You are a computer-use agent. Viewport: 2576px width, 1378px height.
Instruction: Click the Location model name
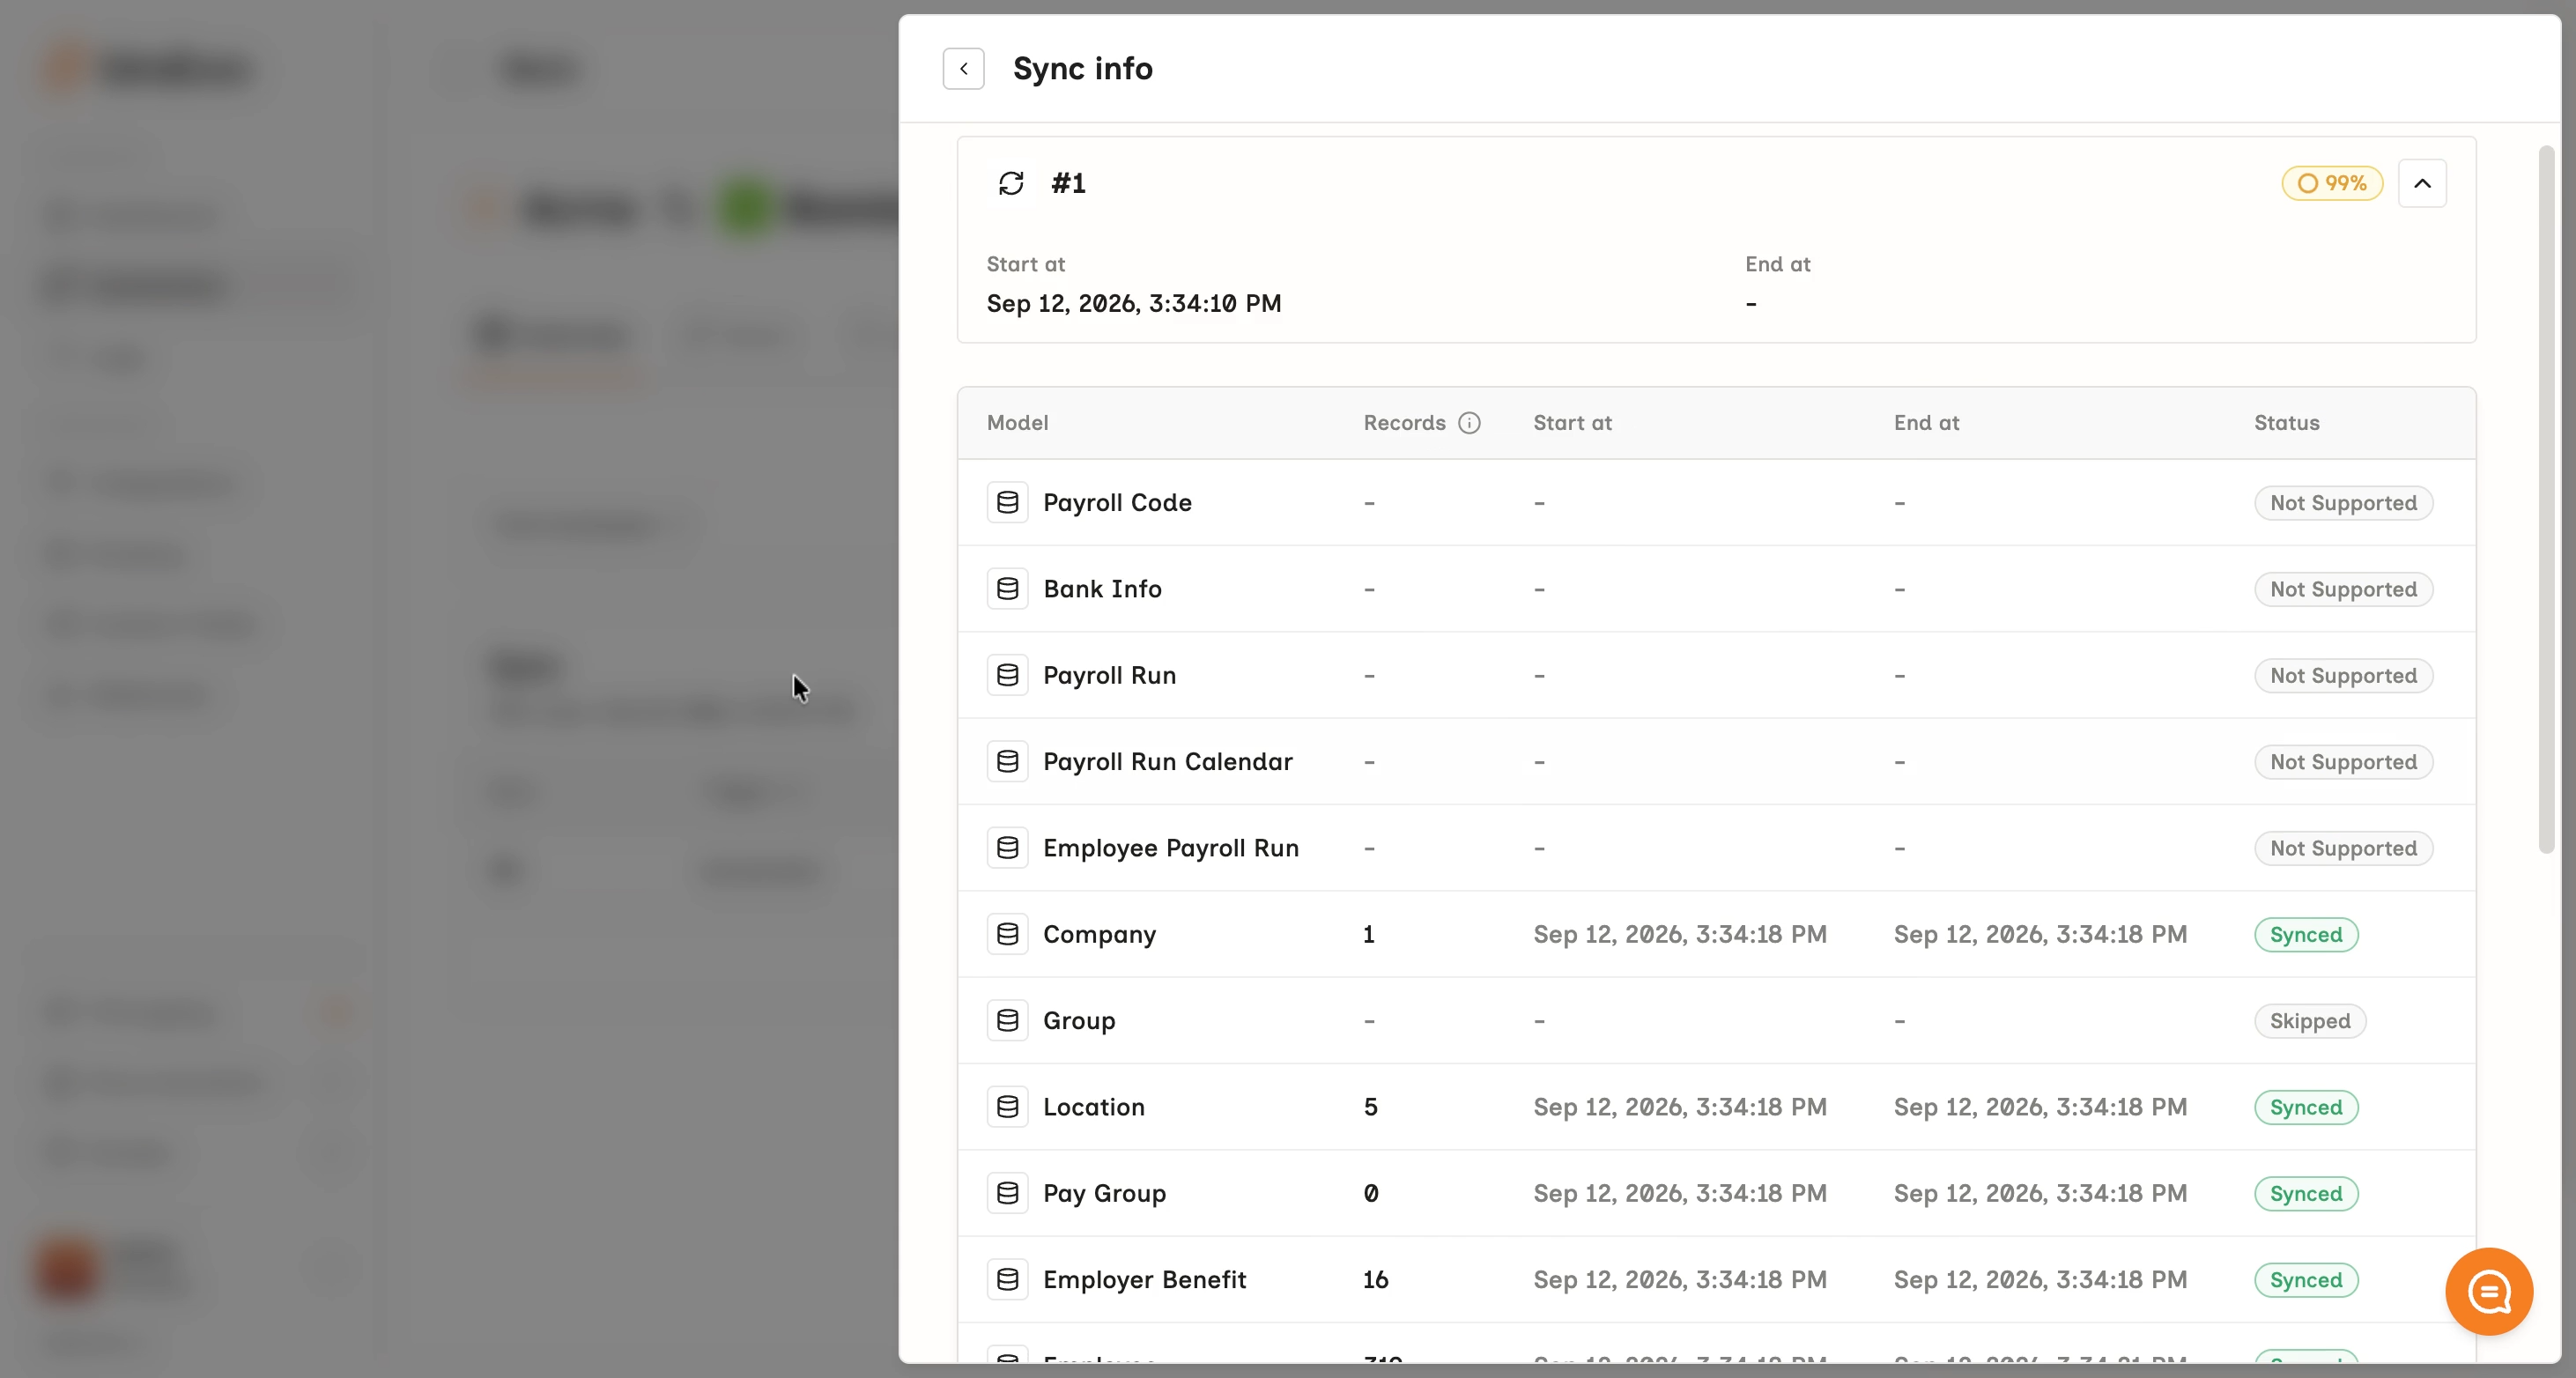[x=1093, y=1107]
